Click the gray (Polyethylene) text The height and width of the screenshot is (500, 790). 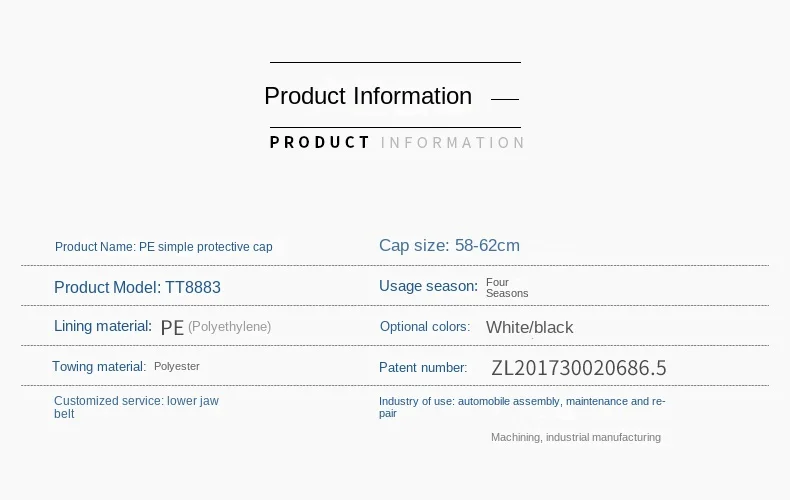(230, 327)
